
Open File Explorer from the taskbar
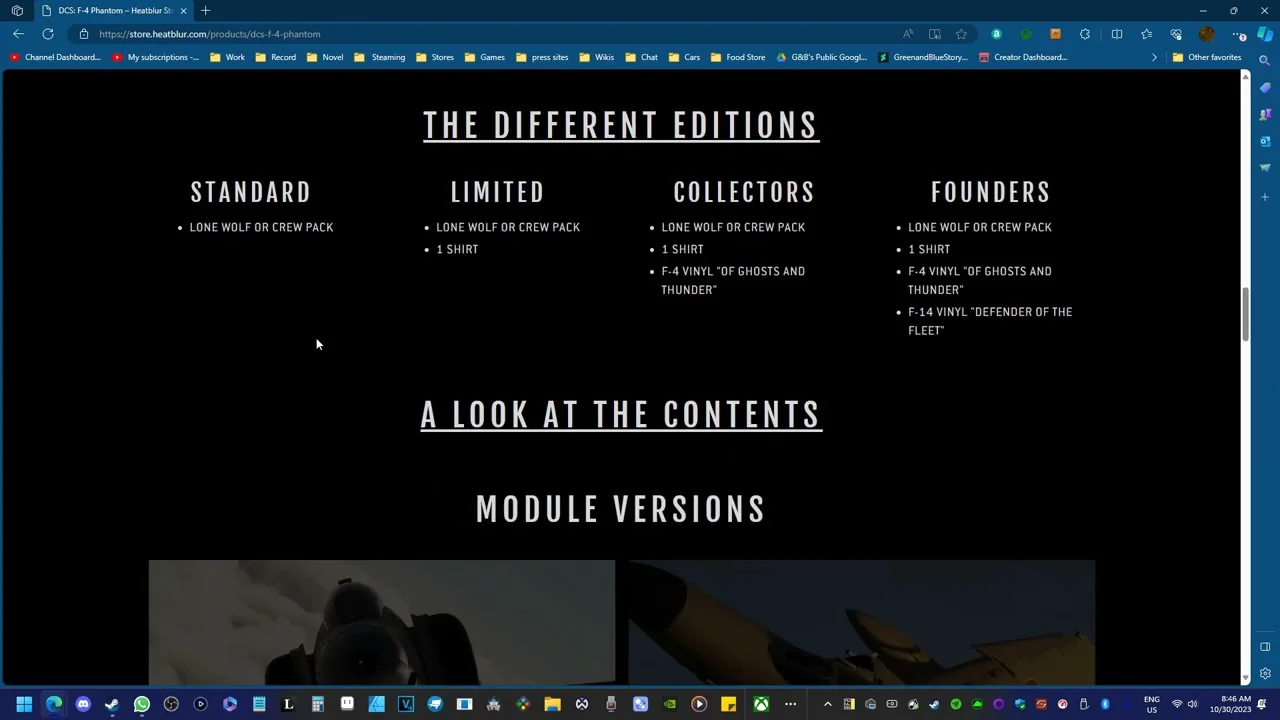tap(552, 704)
